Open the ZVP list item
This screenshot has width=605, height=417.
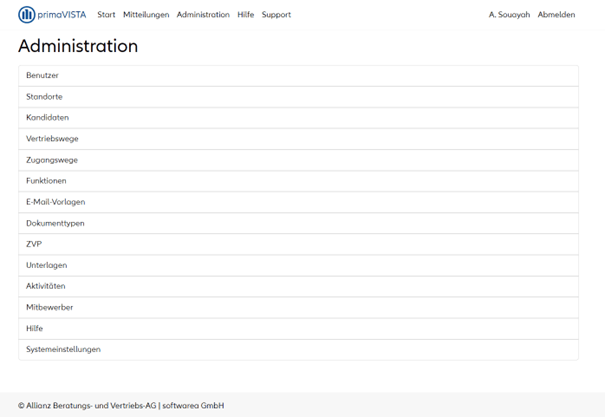34,244
